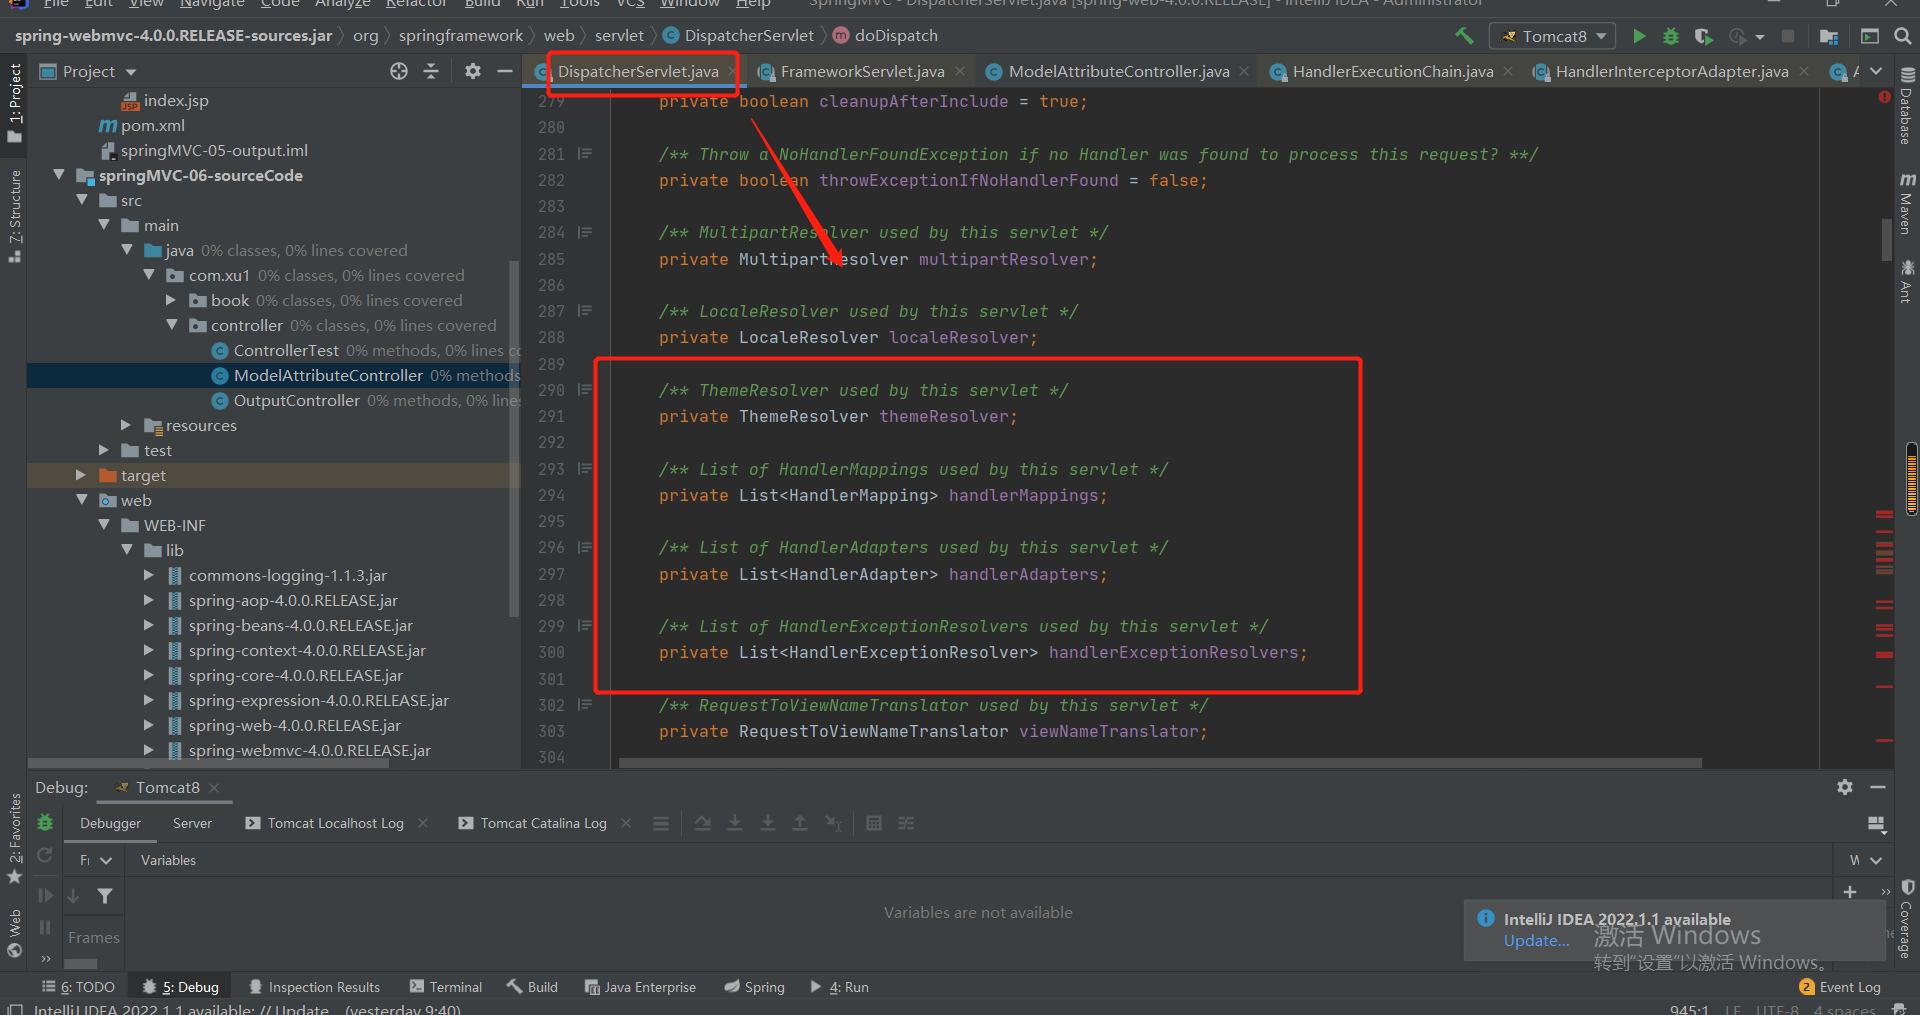Switch to FrameworkServlet.java tab
This screenshot has width=1920, height=1015.
point(862,71)
